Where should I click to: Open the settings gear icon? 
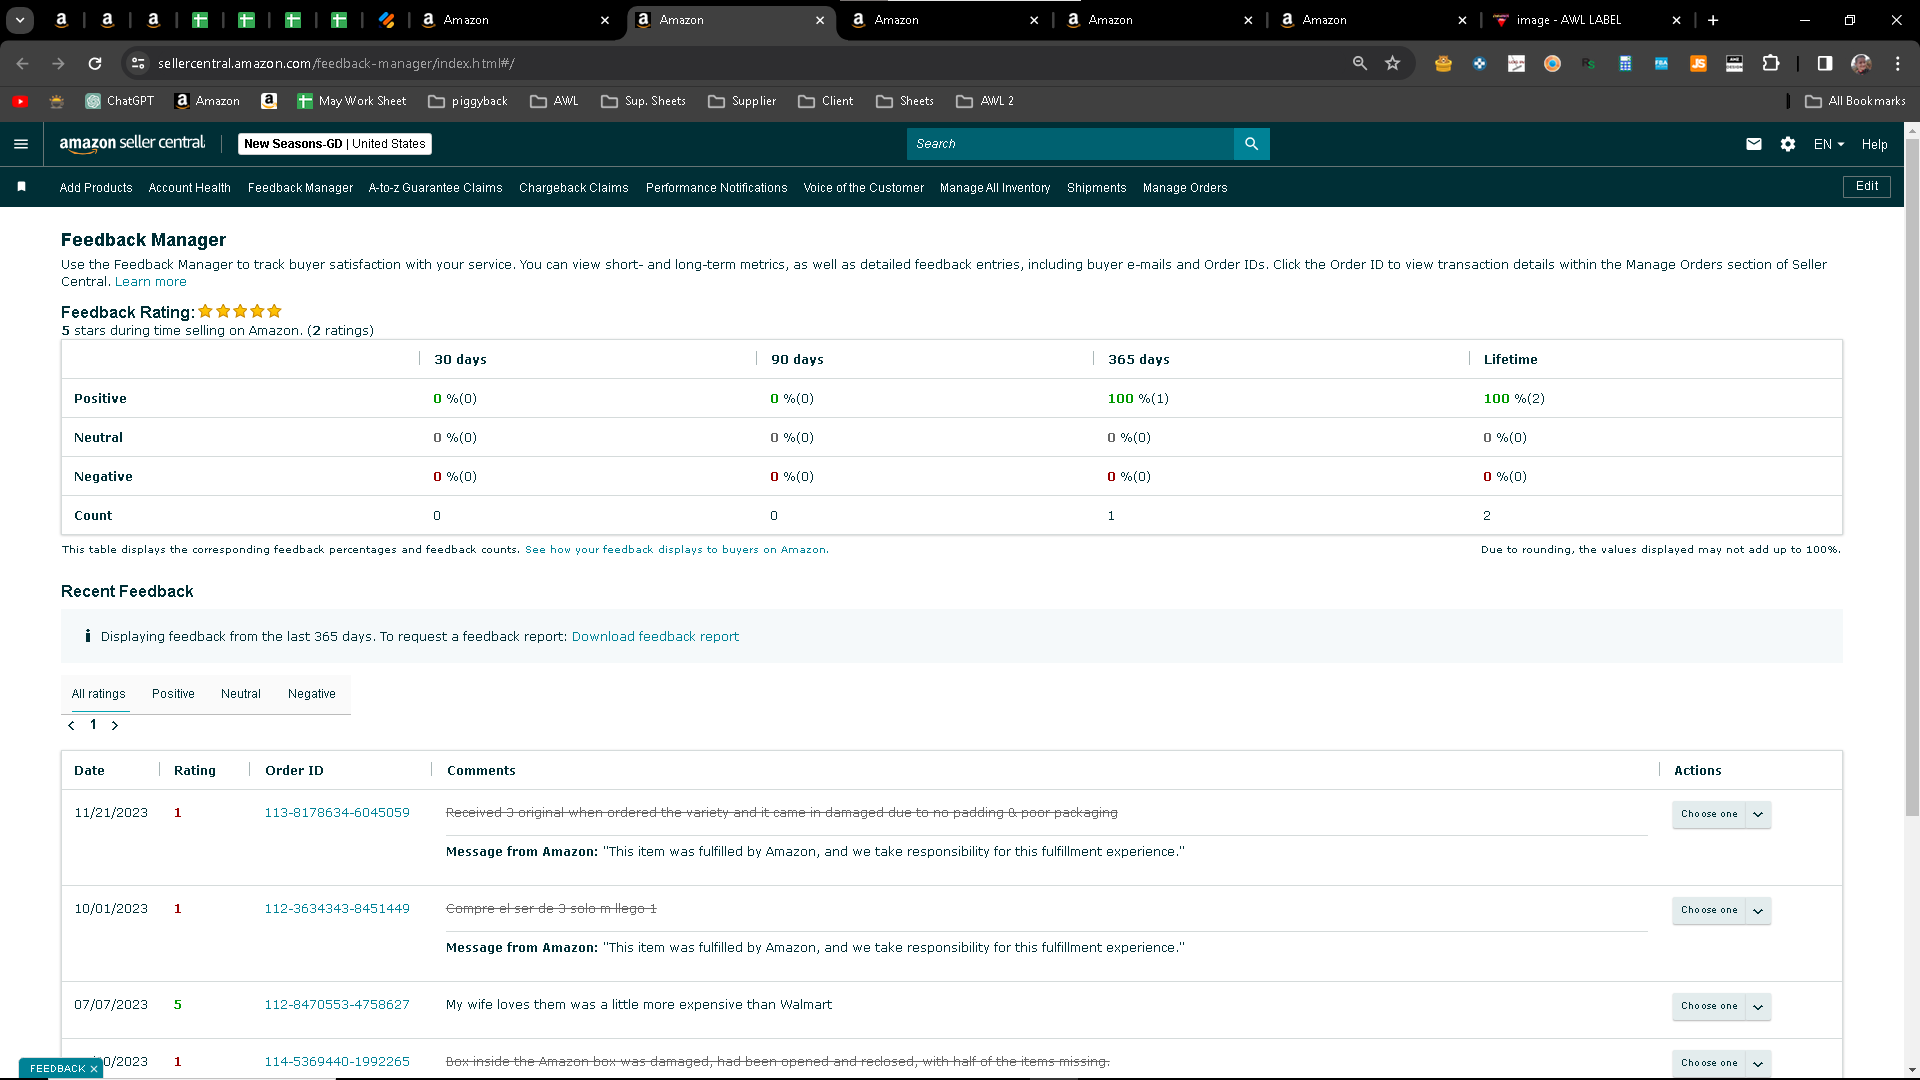[1788, 144]
